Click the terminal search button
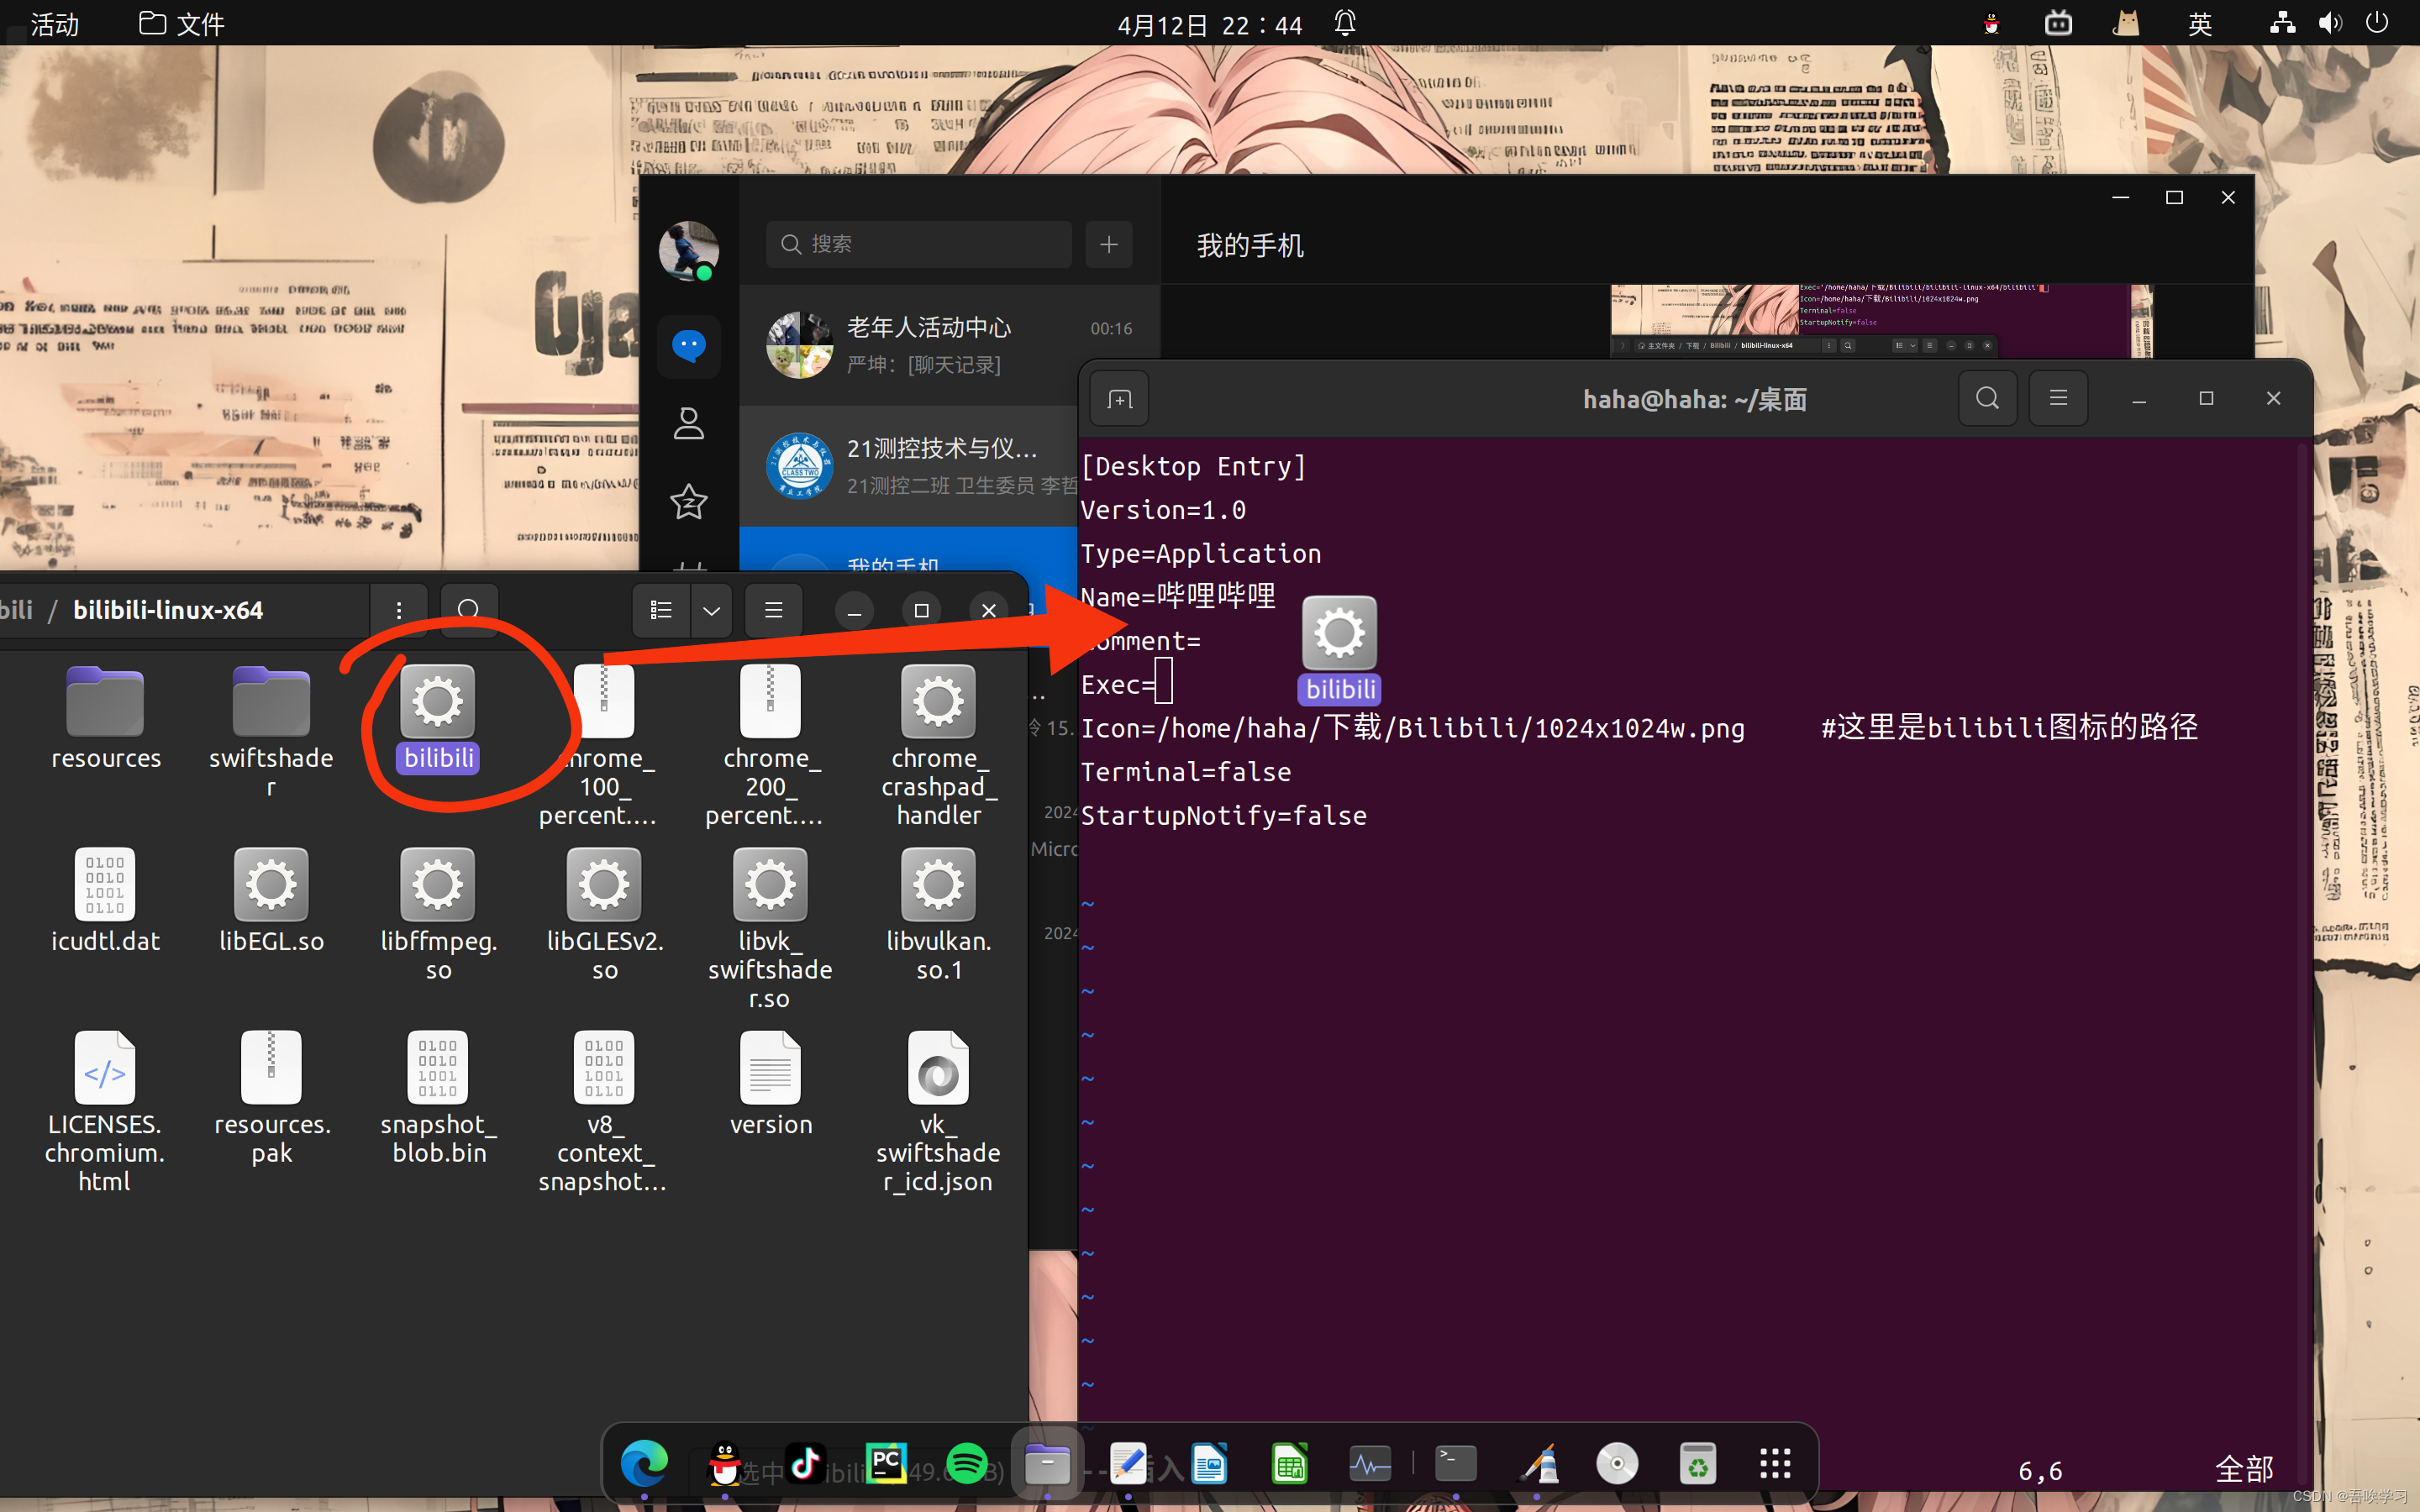2420x1512 pixels. (1987, 398)
